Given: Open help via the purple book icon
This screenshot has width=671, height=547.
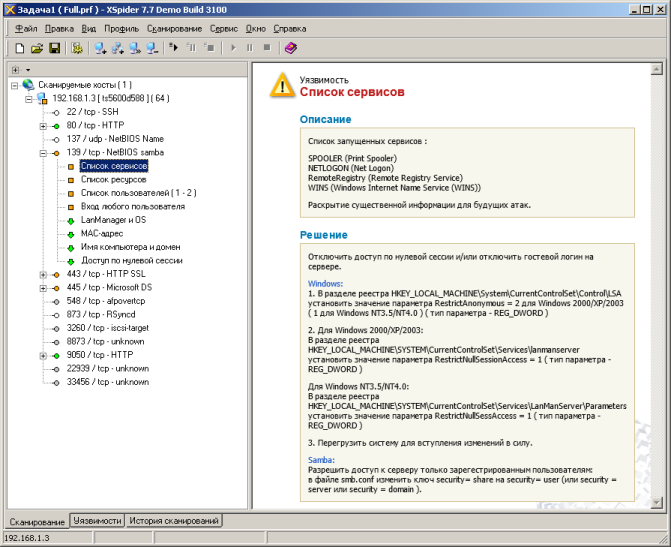Looking at the screenshot, I should (291, 48).
